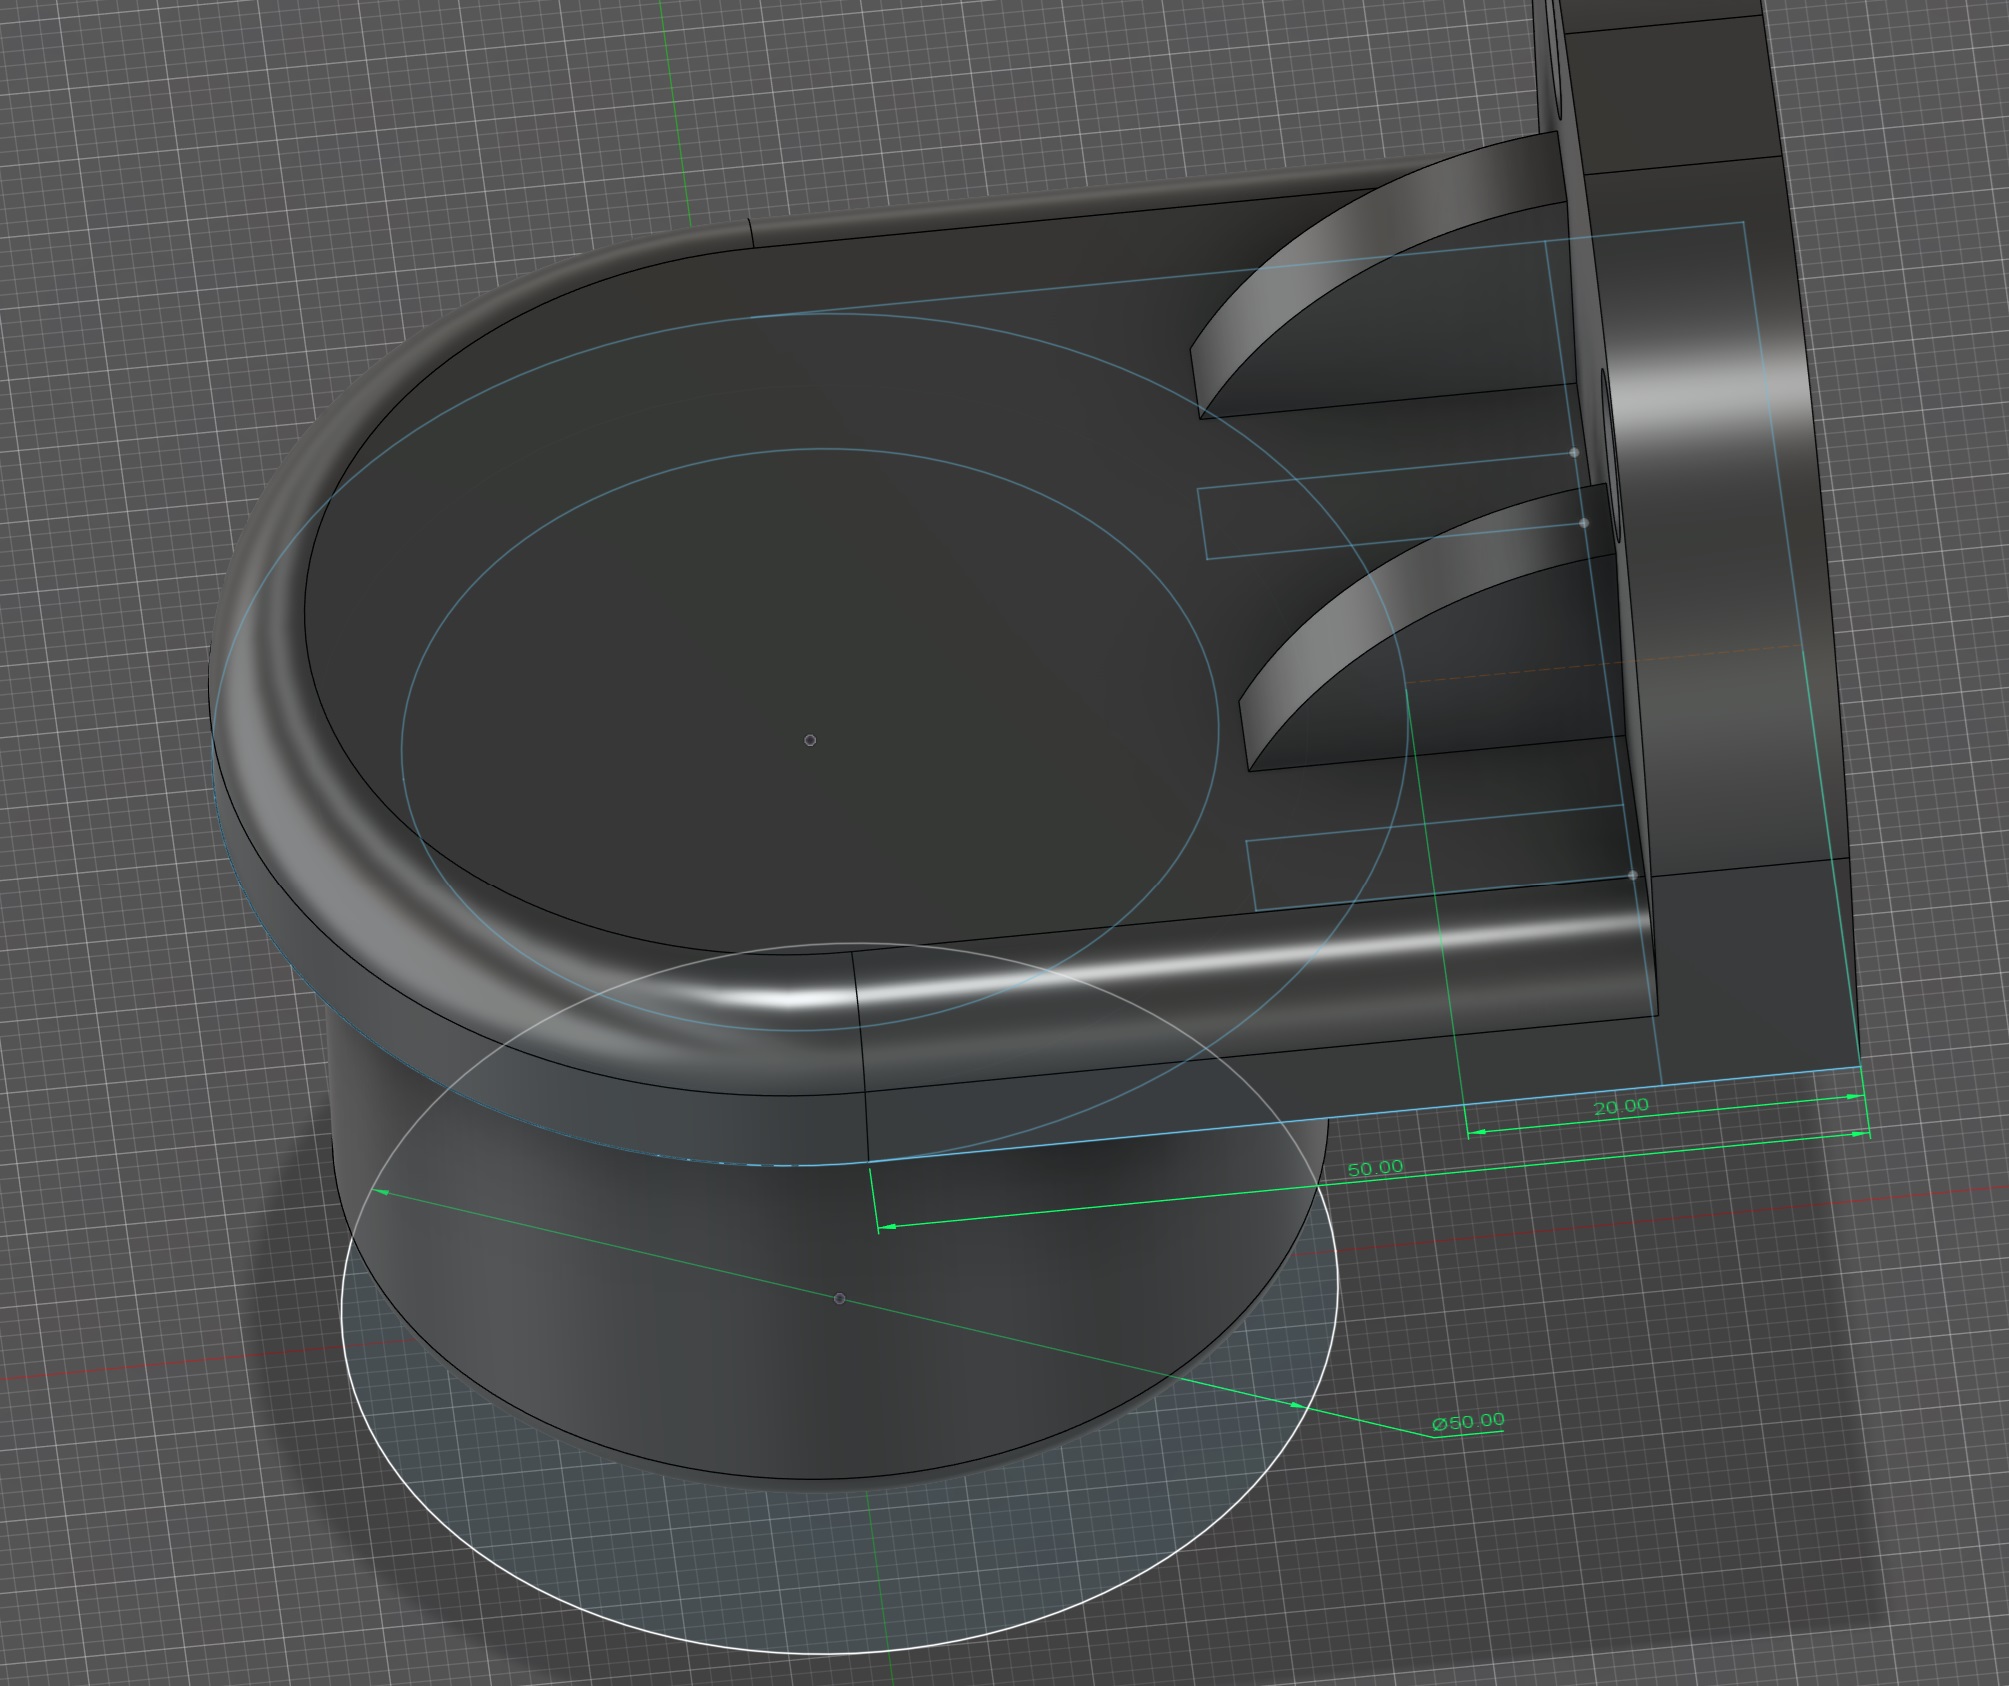This screenshot has height=1686, width=2009.
Task: Pick the center point of the blue concentric circles
Action: [x=810, y=741]
